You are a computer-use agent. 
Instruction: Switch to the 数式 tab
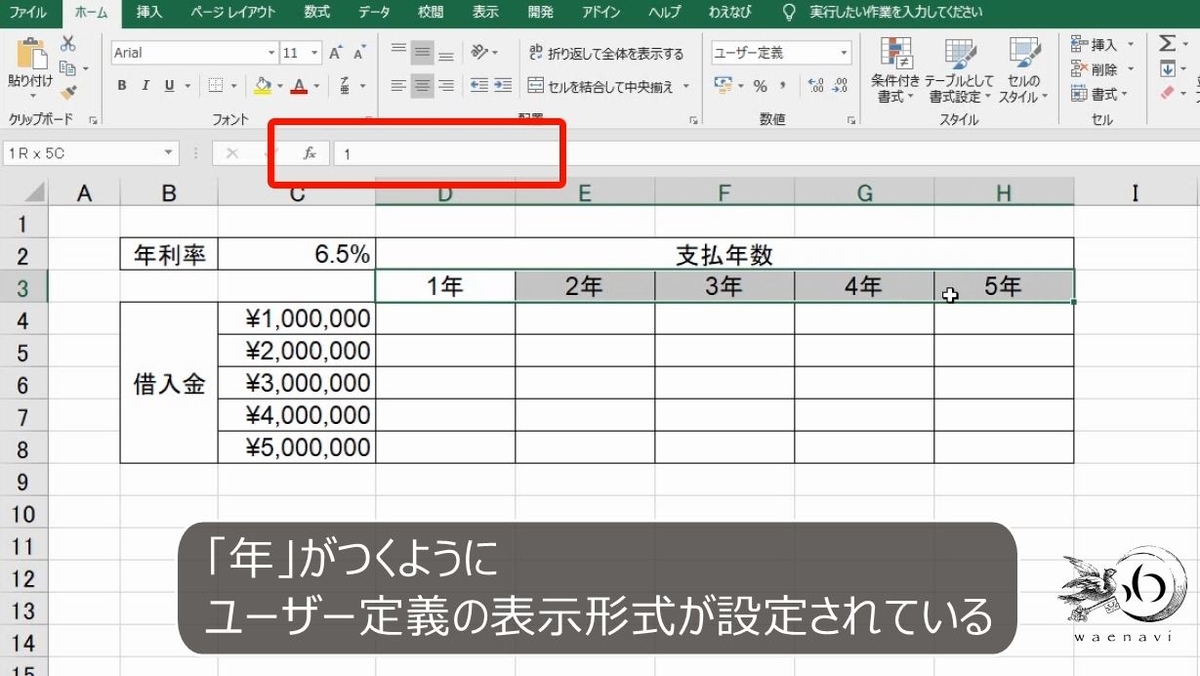(317, 12)
